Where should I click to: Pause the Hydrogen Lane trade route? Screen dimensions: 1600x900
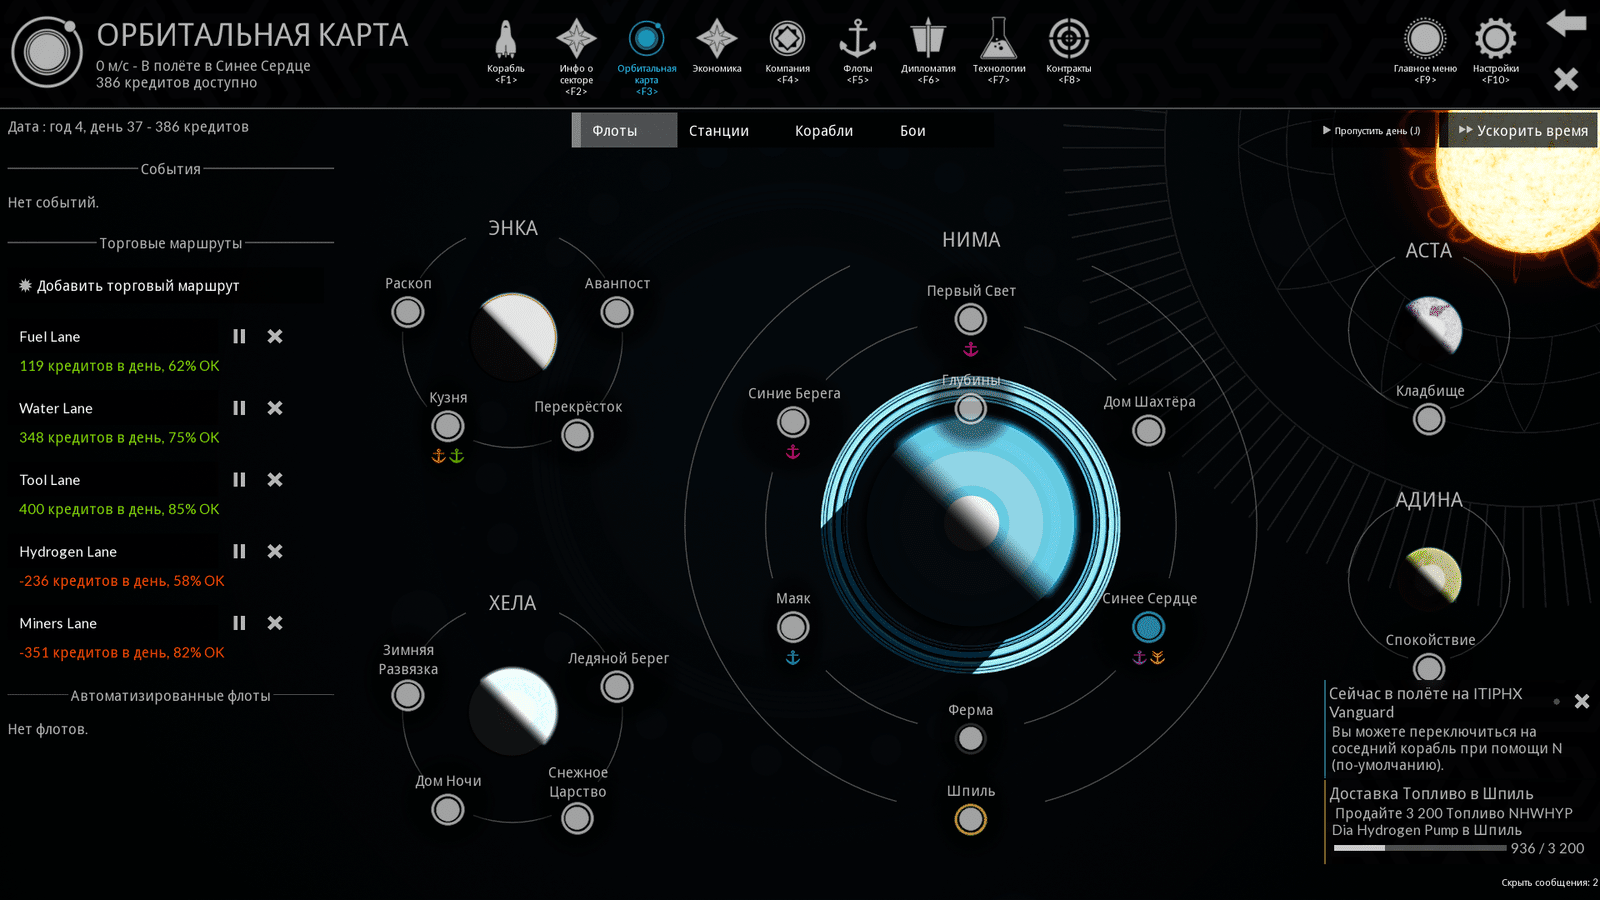point(239,551)
